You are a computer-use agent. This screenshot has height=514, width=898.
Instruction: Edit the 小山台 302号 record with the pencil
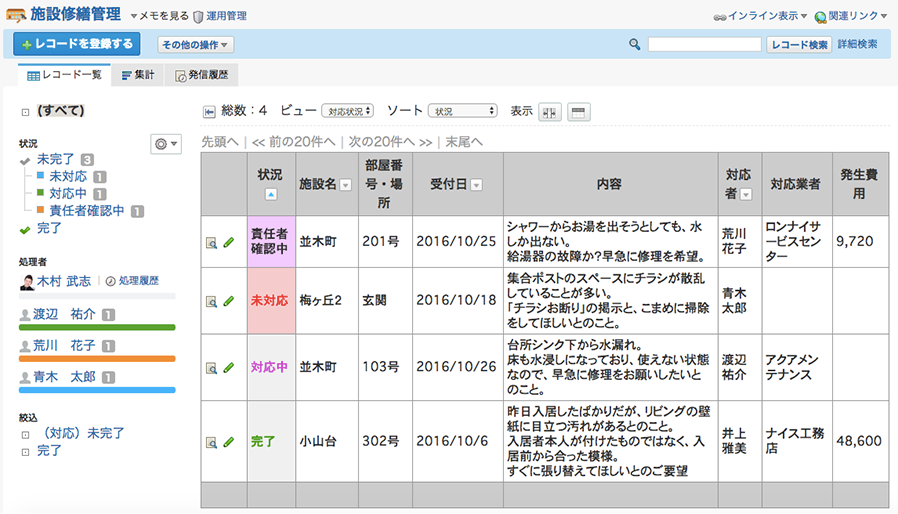[229, 442]
